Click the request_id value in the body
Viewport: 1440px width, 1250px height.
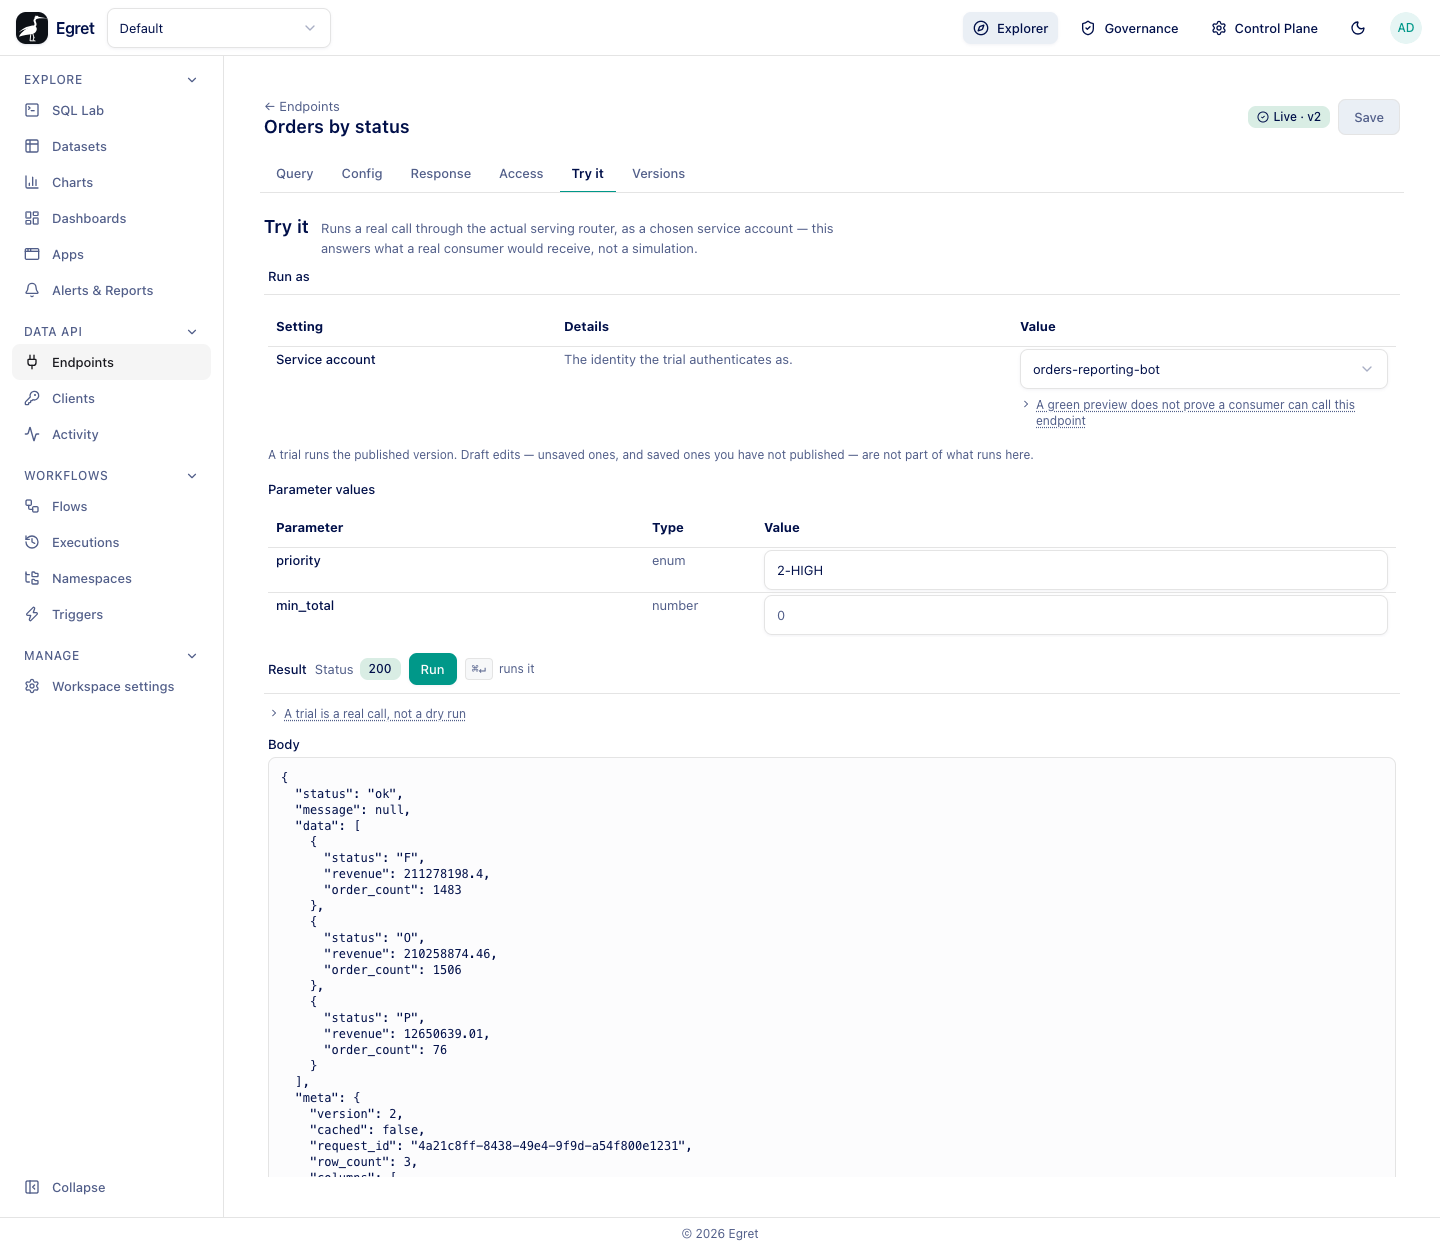pos(550,1146)
